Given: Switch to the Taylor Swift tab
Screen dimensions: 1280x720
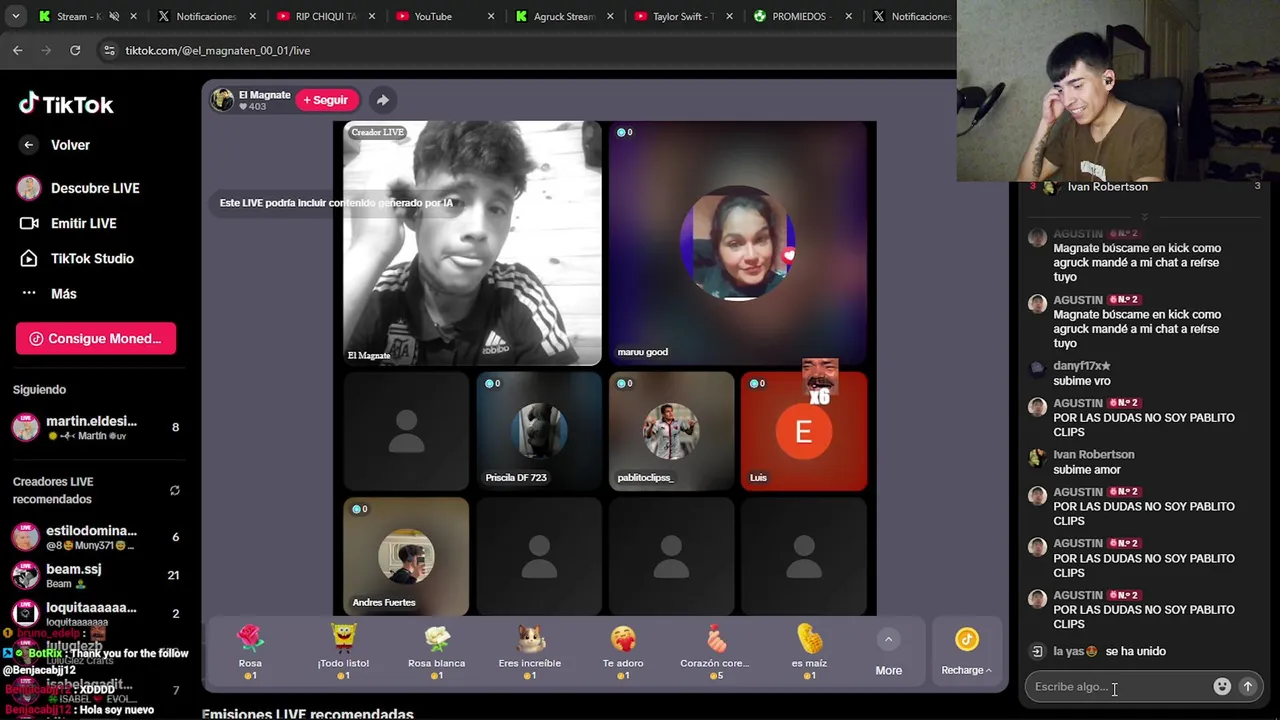Looking at the screenshot, I should (x=682, y=16).
